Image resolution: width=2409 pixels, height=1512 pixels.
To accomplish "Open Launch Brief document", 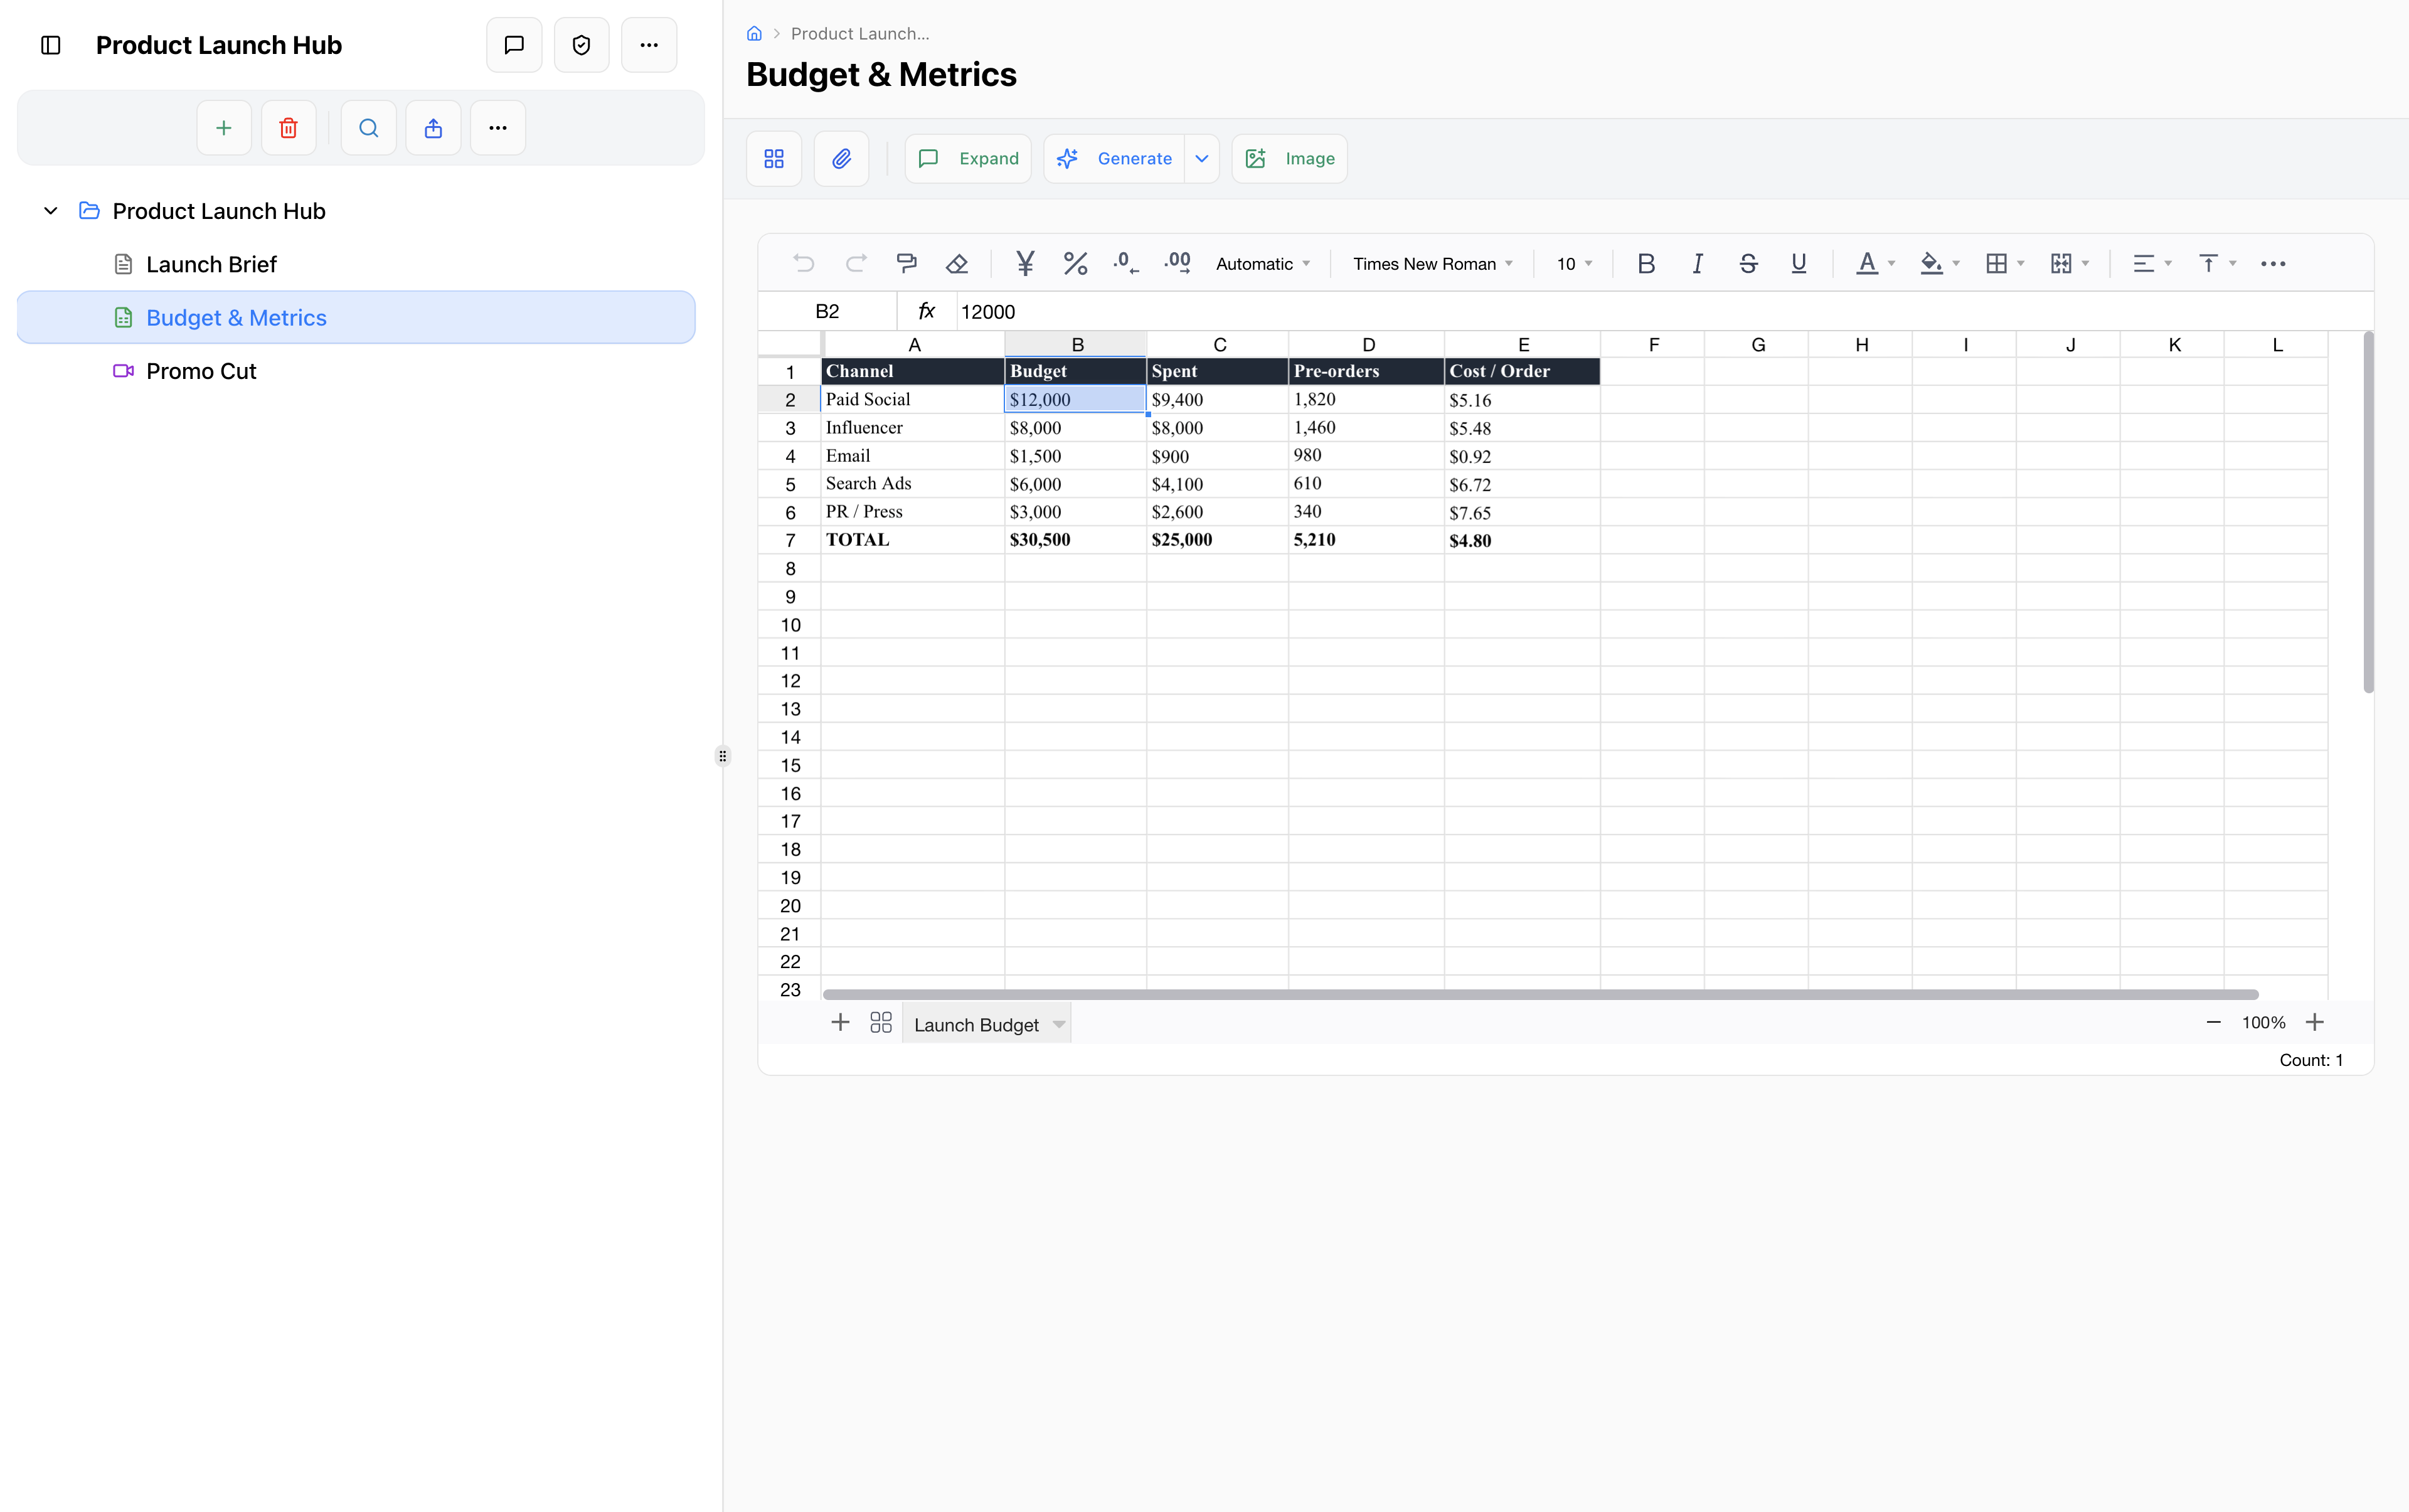I will point(211,264).
